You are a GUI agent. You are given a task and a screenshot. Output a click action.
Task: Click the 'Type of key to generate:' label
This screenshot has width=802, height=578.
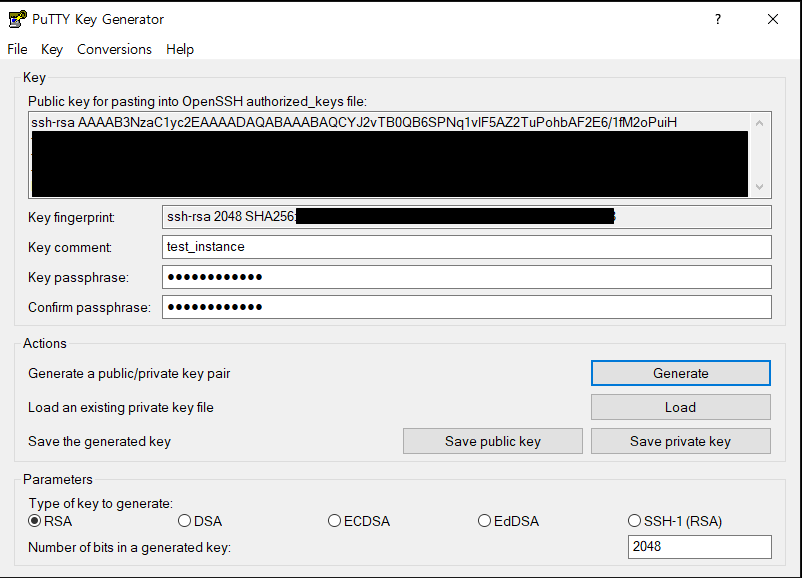point(101,503)
